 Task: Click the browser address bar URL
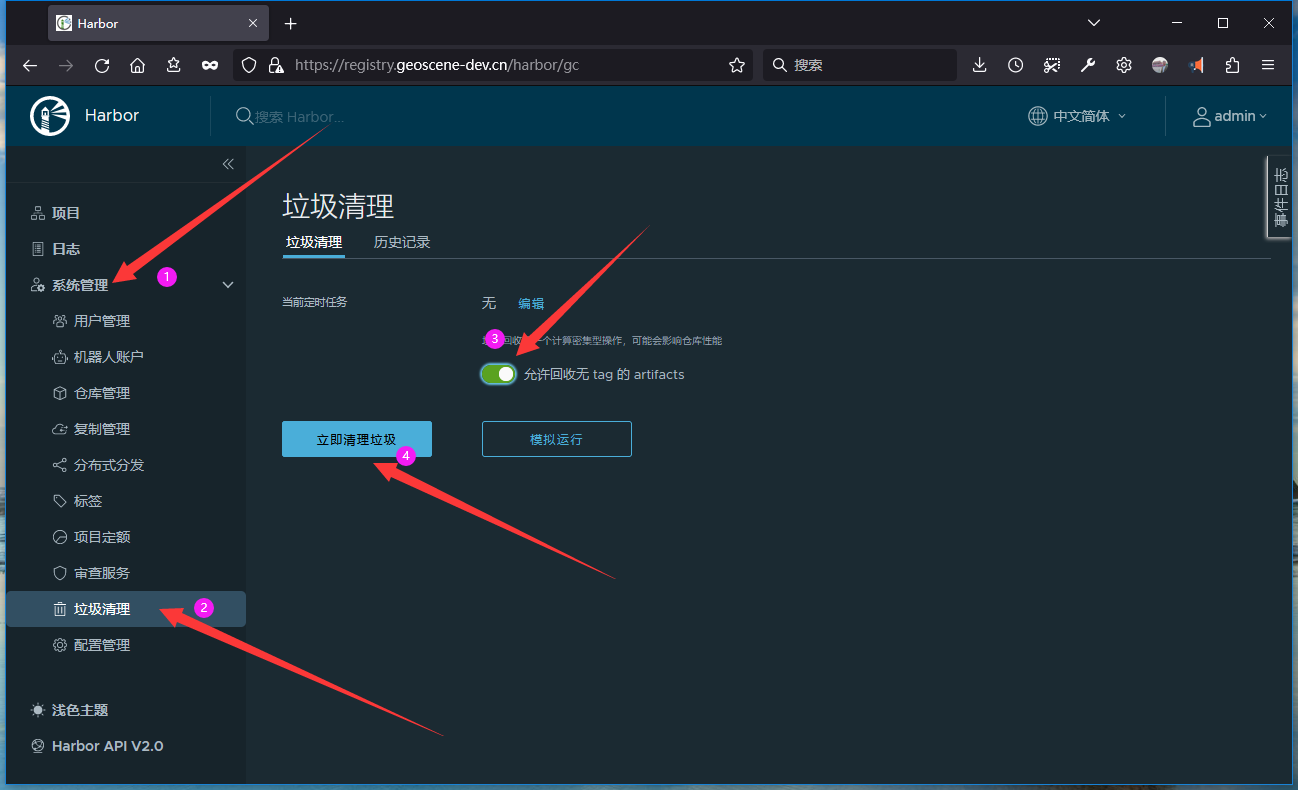coord(437,65)
